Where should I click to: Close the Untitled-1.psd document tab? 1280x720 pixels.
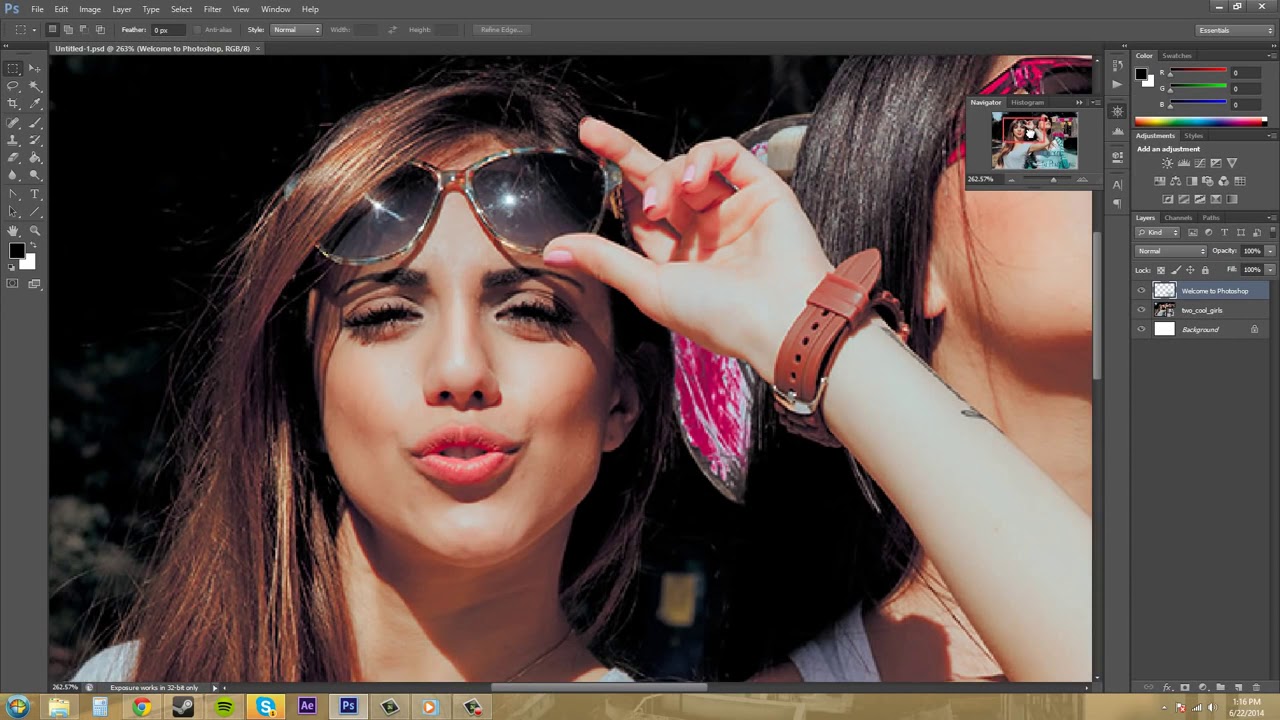click(258, 48)
